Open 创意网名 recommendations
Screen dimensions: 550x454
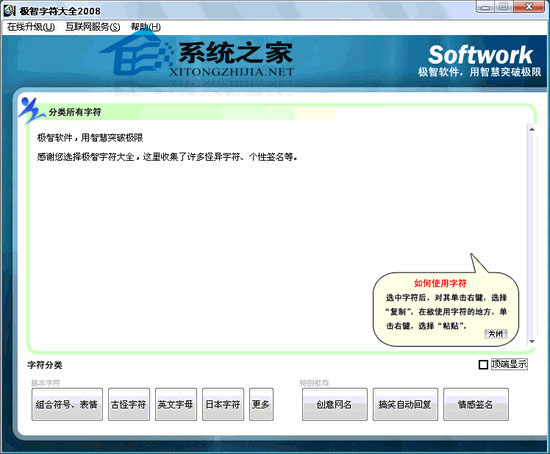click(335, 404)
